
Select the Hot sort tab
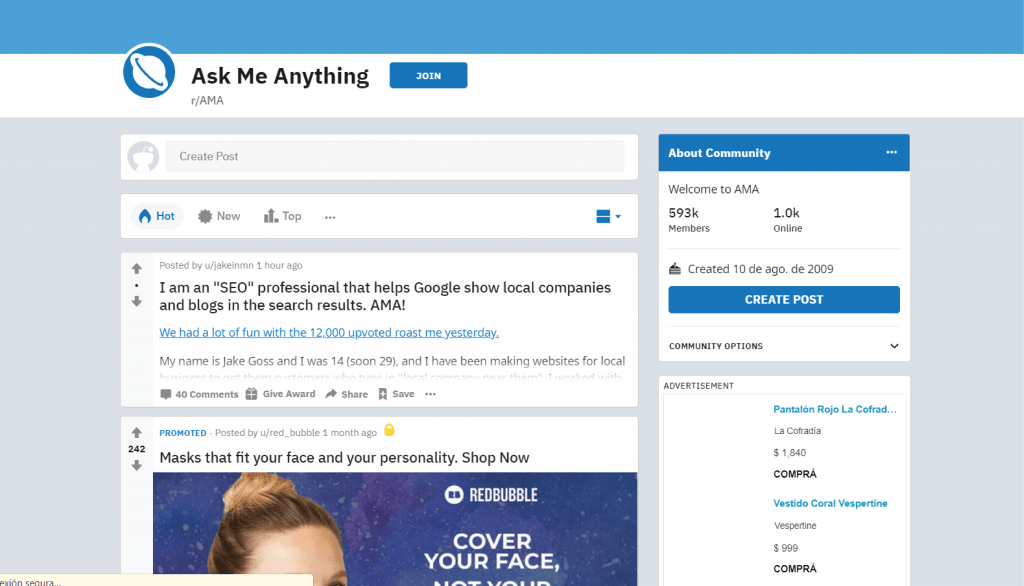pos(157,216)
